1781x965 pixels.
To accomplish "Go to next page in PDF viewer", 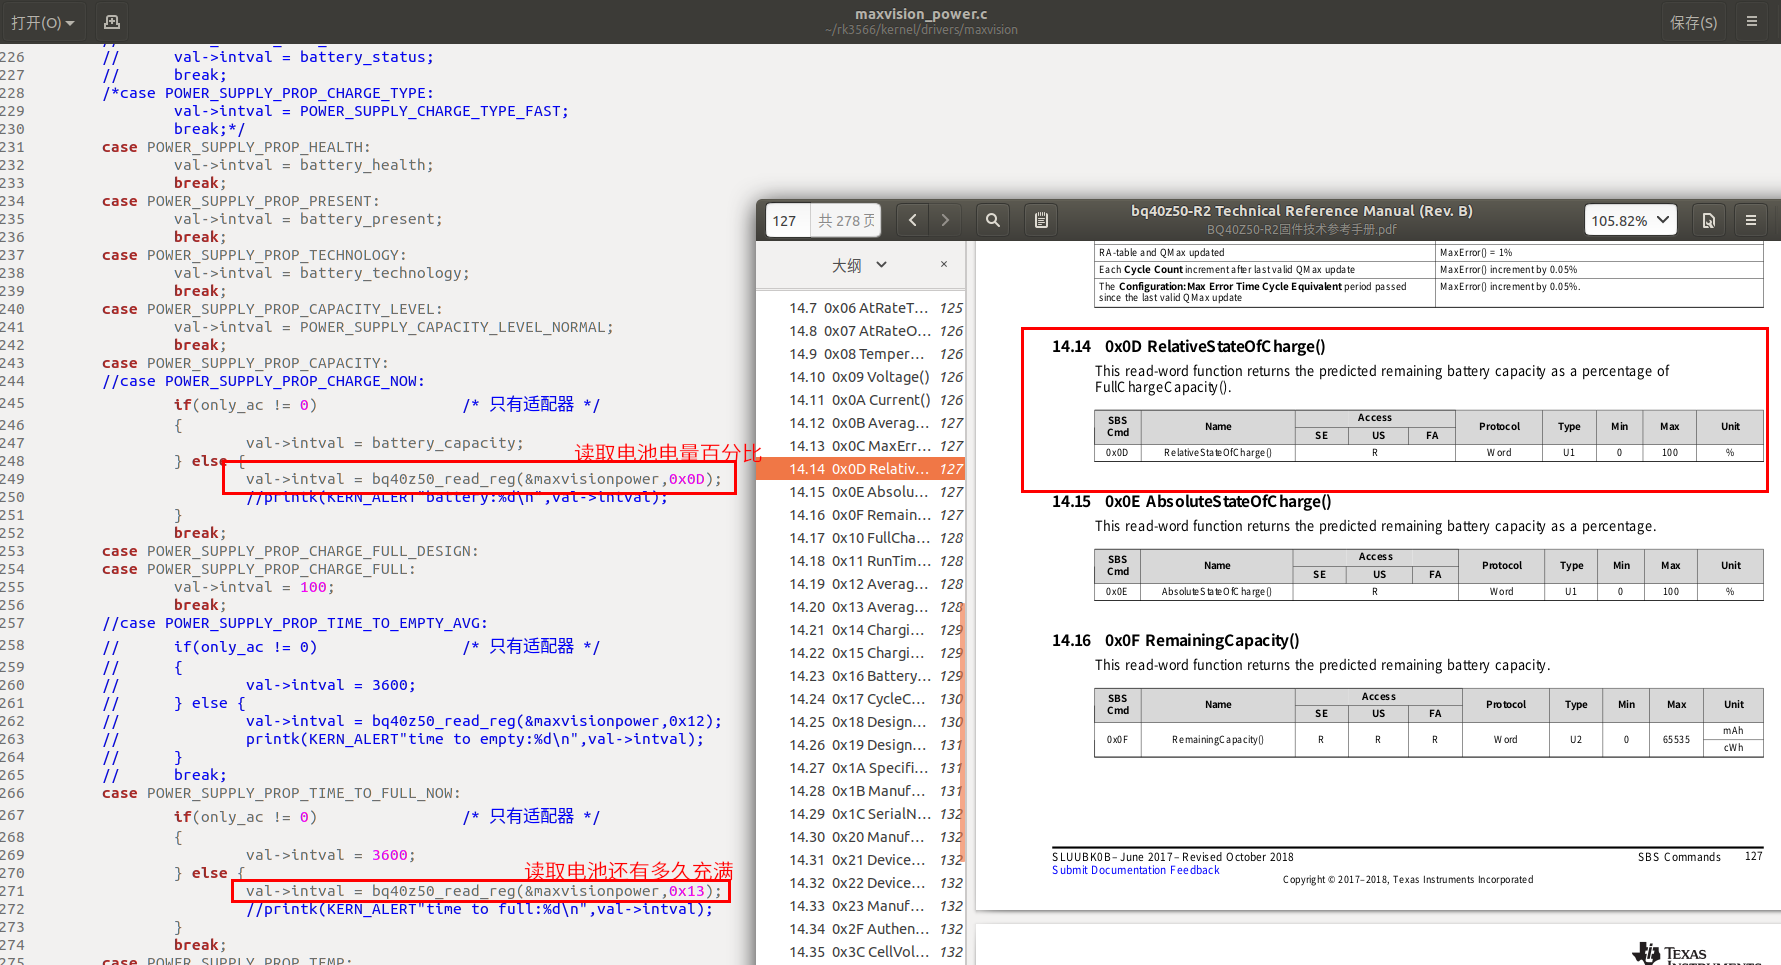I will coord(945,220).
